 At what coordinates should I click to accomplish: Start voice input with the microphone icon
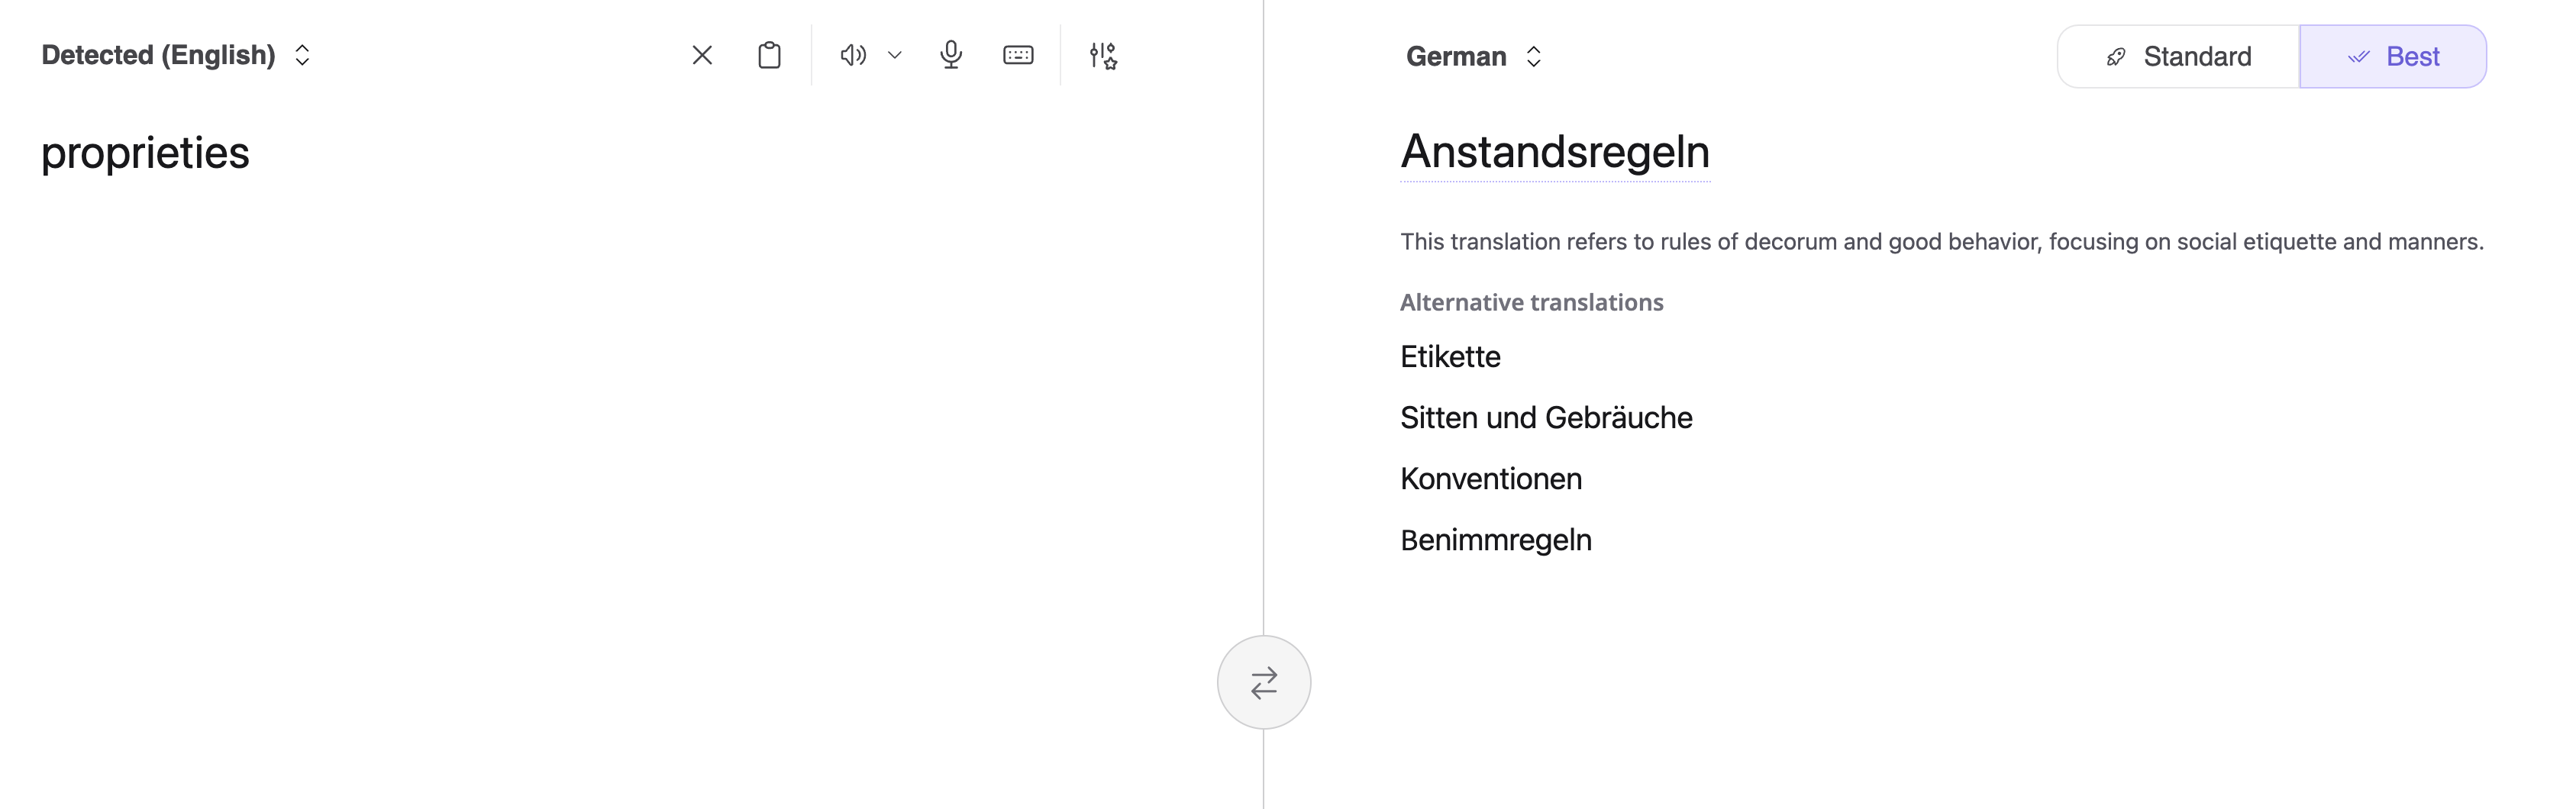click(x=950, y=55)
